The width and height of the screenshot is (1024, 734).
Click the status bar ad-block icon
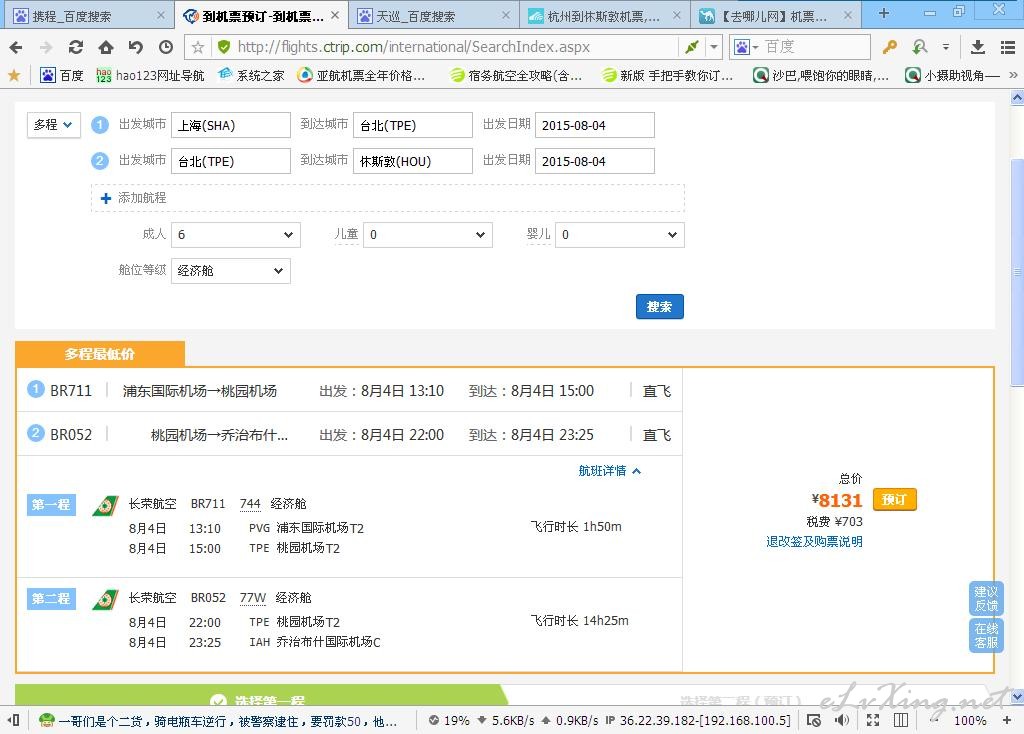814,720
